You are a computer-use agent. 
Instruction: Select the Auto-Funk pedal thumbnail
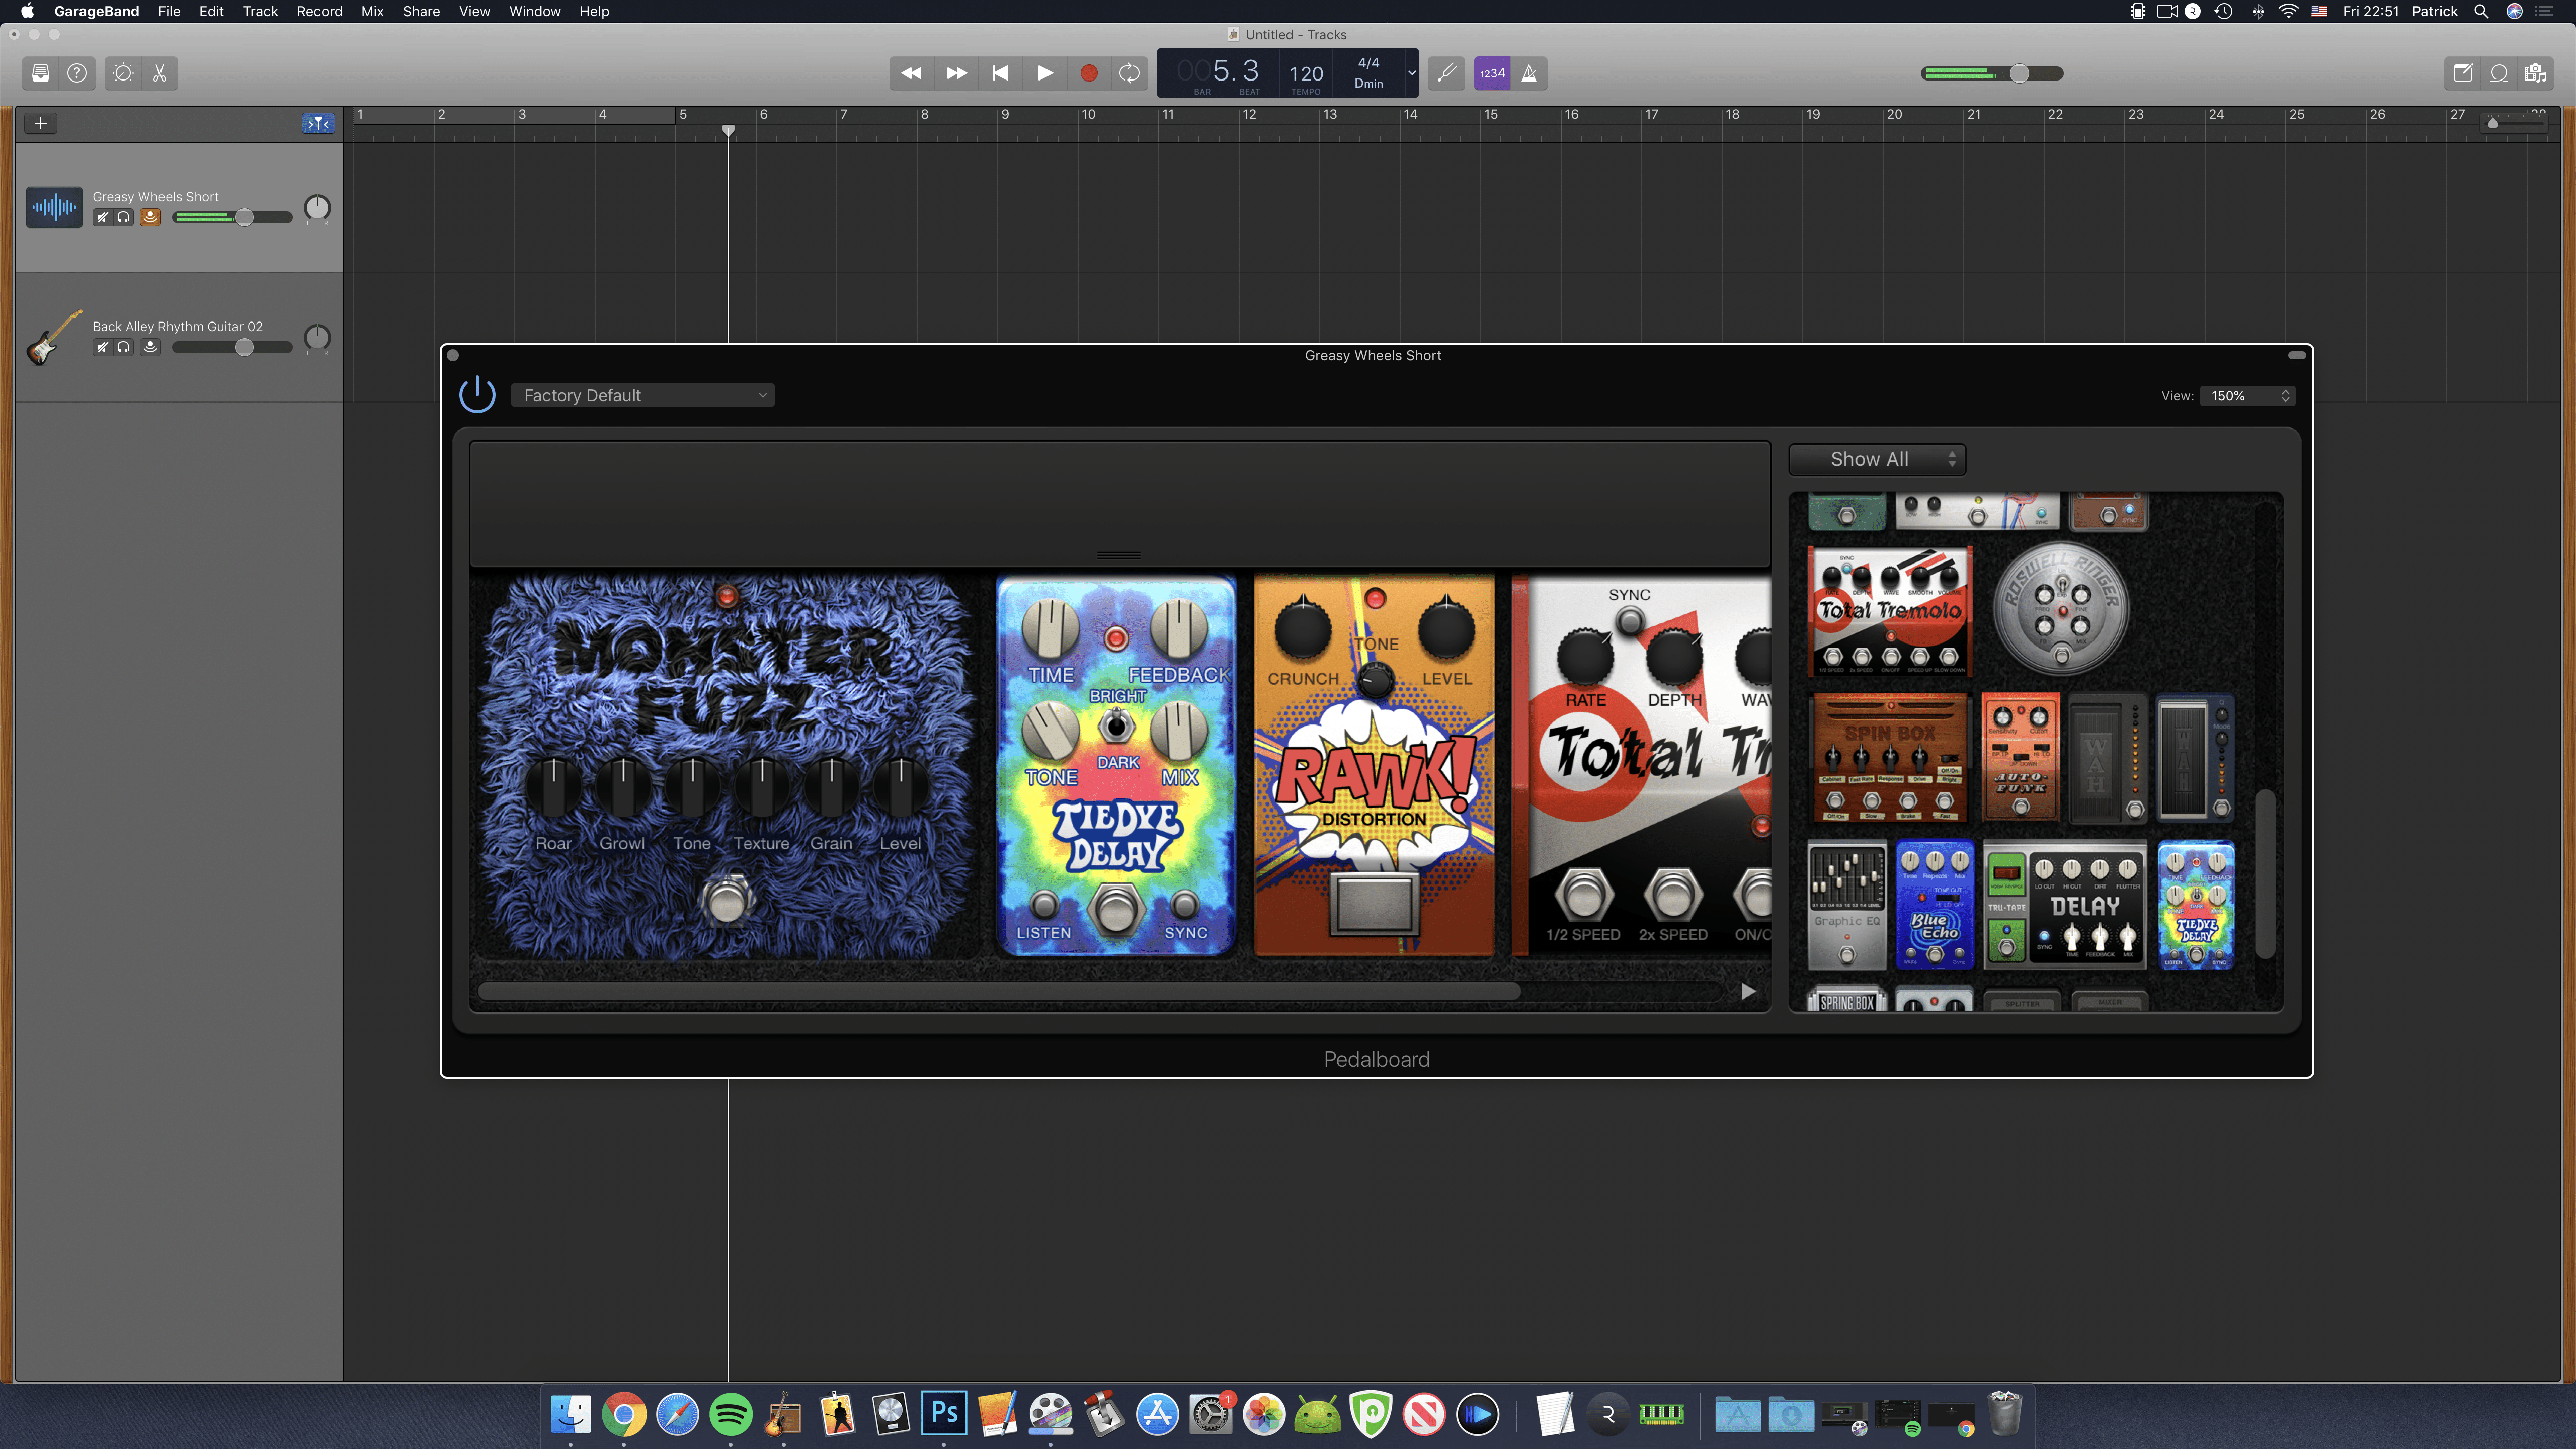[x=2020, y=758]
